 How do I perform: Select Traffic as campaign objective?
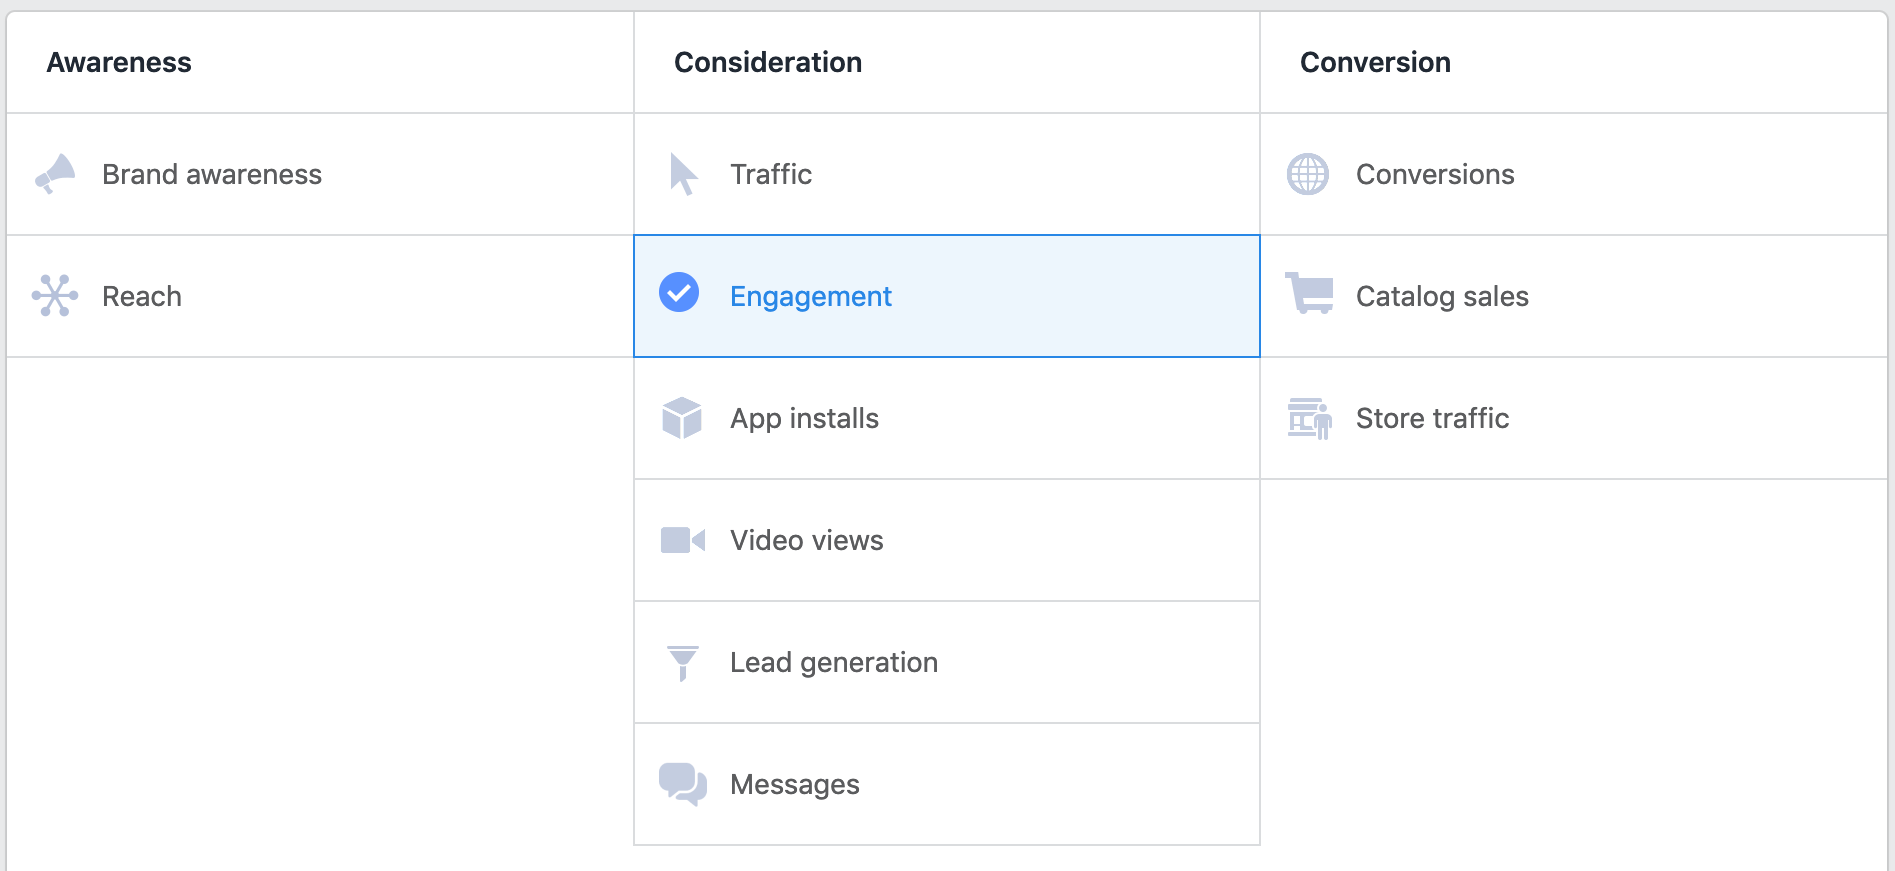(x=771, y=174)
